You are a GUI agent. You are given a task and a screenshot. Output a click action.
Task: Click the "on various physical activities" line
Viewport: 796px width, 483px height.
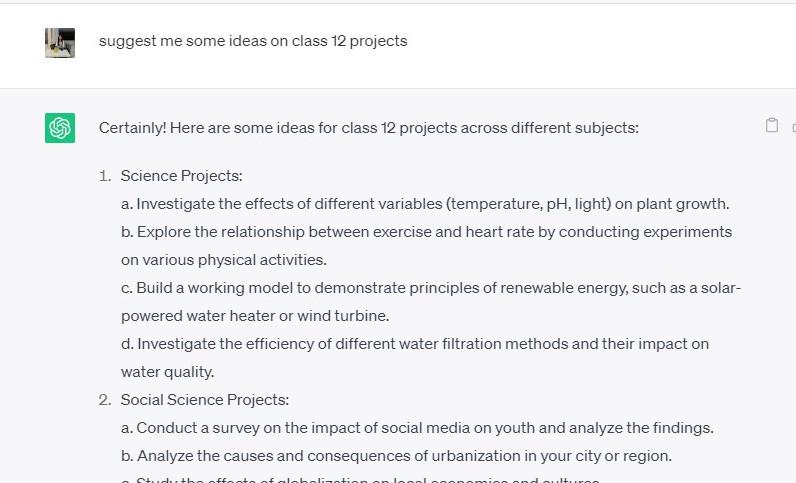[224, 260]
